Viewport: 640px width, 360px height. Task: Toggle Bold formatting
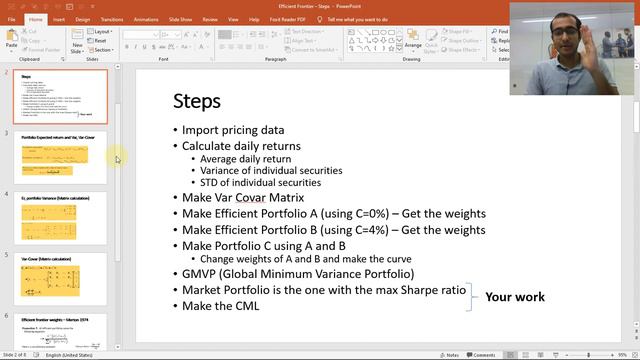[x=127, y=47]
